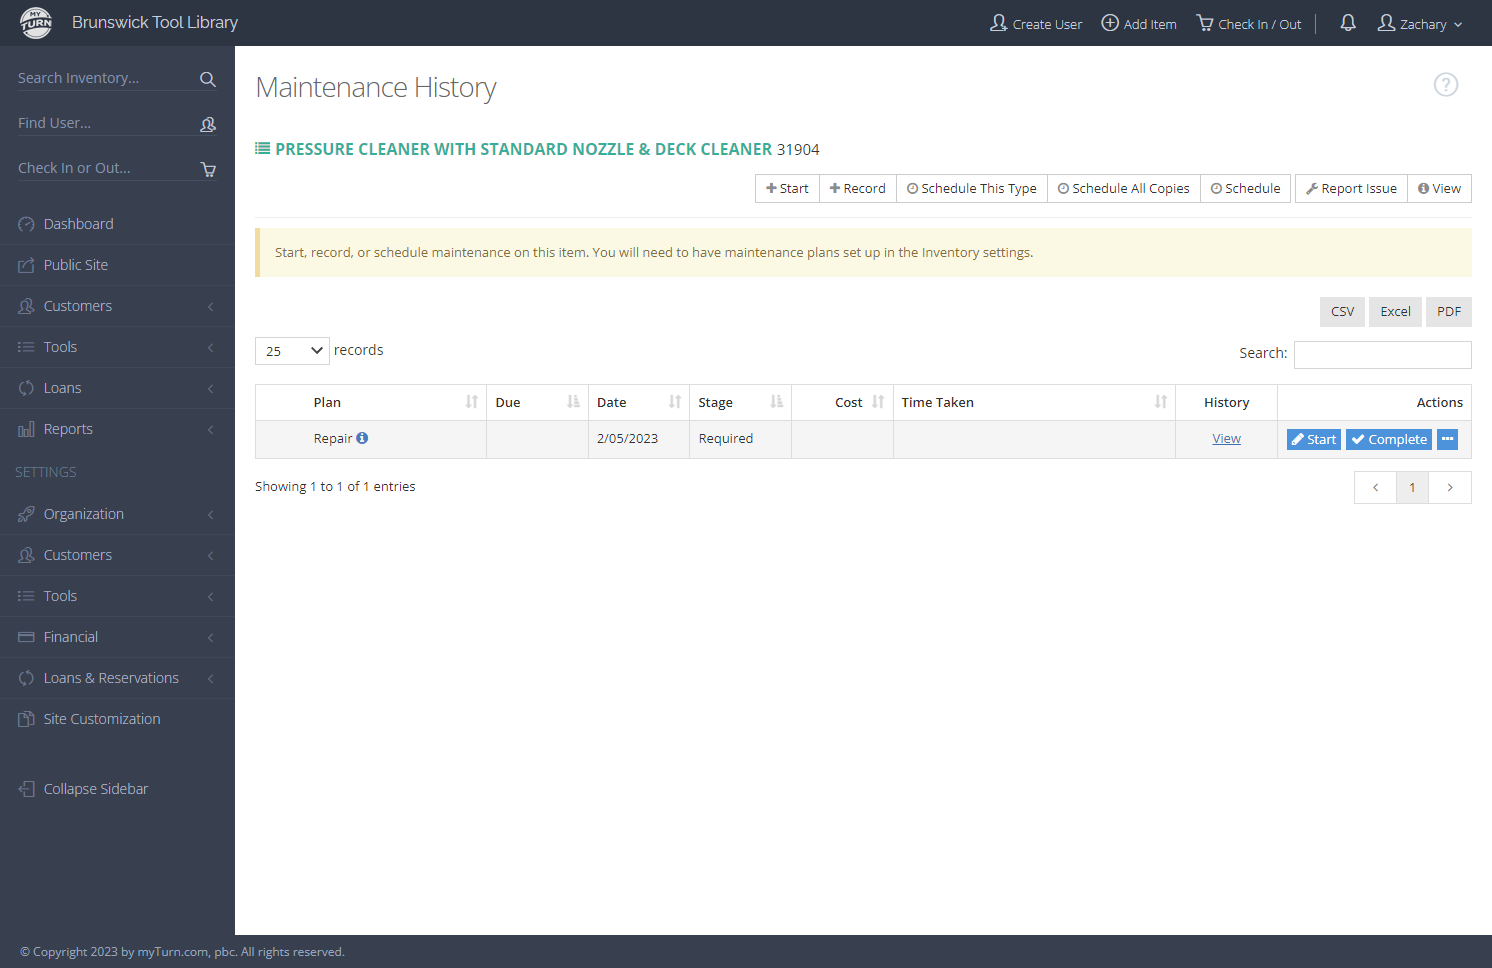The image size is (1492, 968).
Task: Expand the Reports sidebar menu
Action: coord(117,429)
